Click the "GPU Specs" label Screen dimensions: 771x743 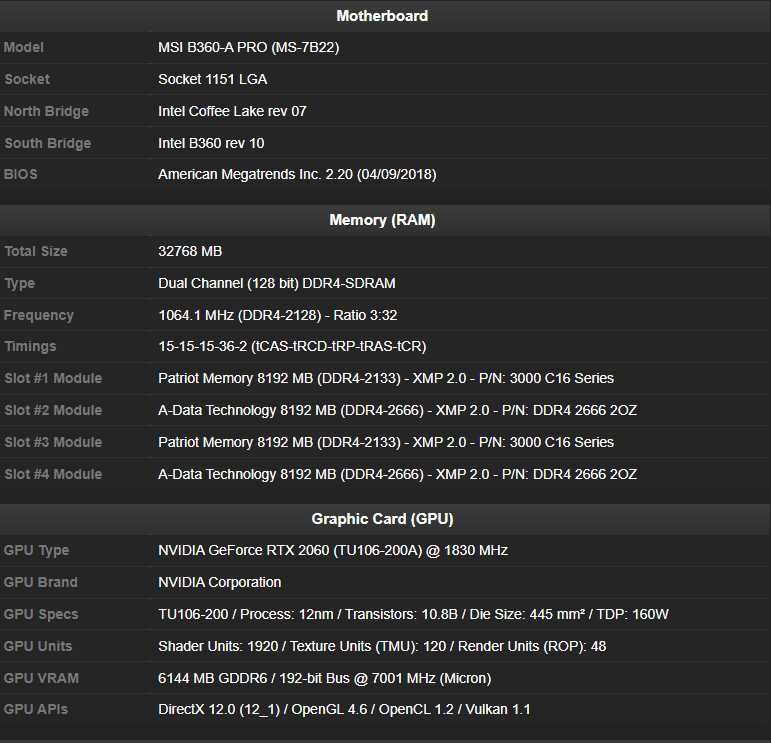pyautogui.click(x=41, y=615)
